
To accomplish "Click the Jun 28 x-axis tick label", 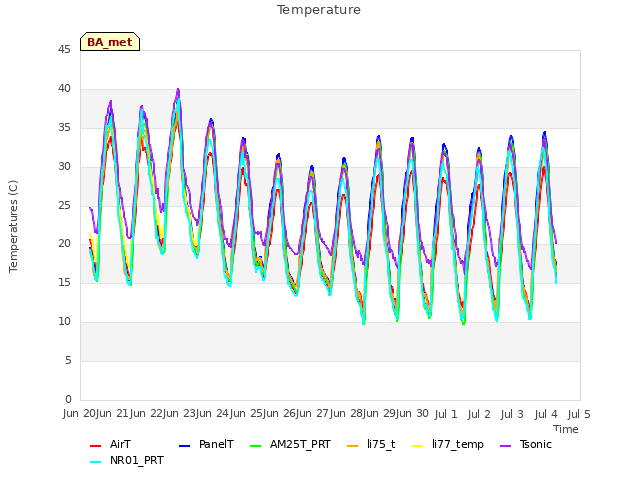I will coord(346,414).
